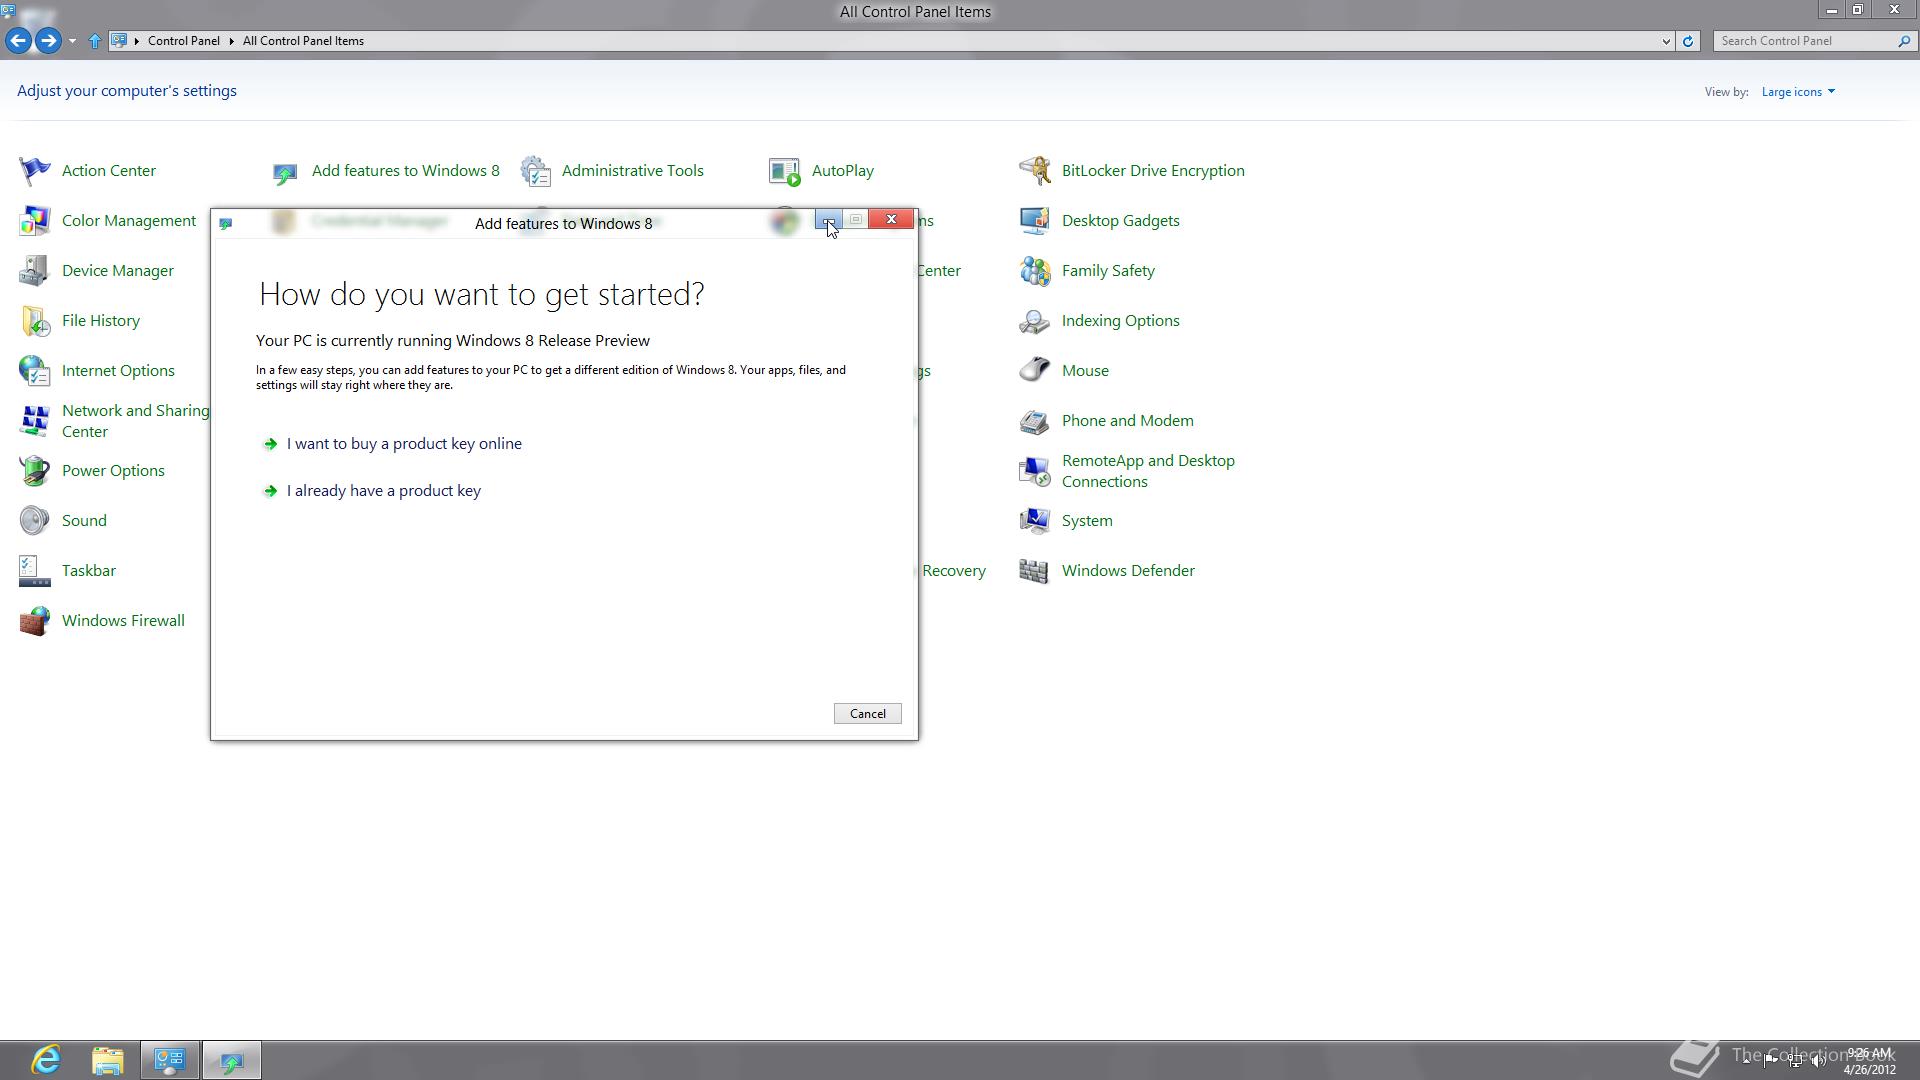Image resolution: width=1920 pixels, height=1080 pixels.
Task: Open the Family Safety link
Action: (x=1108, y=271)
